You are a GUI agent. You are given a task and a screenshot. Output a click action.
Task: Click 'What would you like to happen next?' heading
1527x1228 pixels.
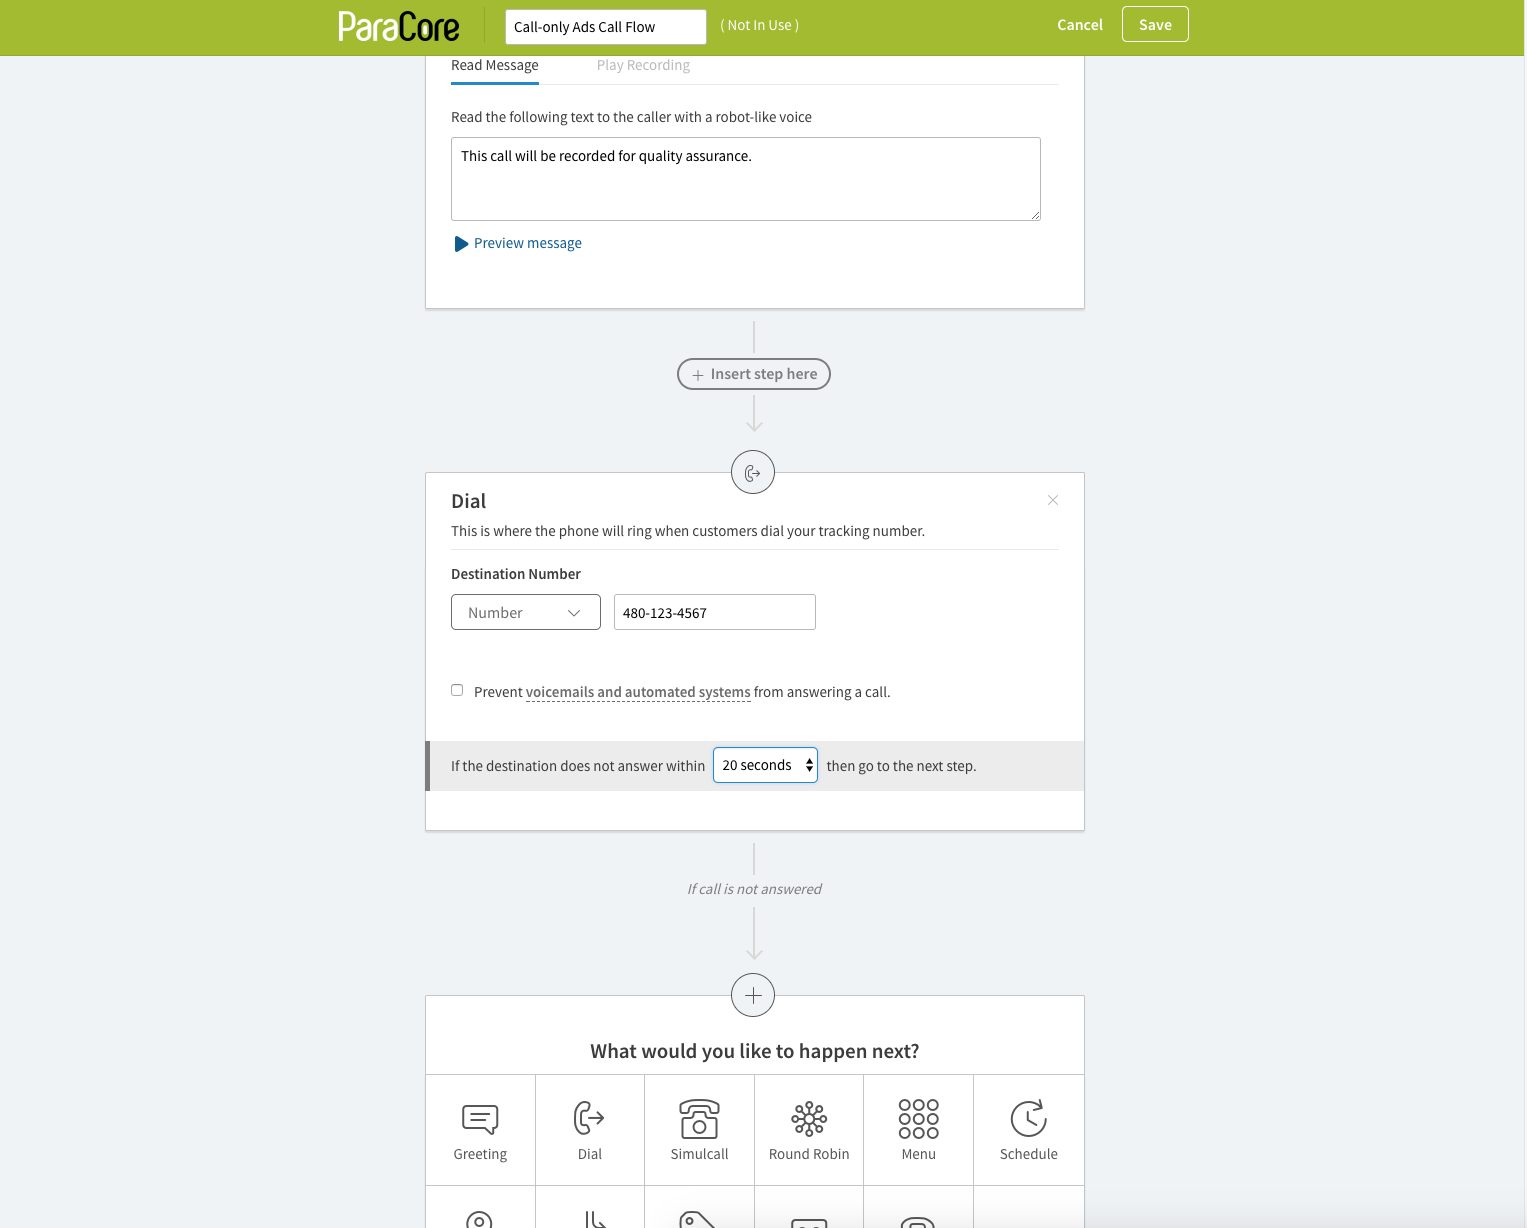coord(755,1051)
